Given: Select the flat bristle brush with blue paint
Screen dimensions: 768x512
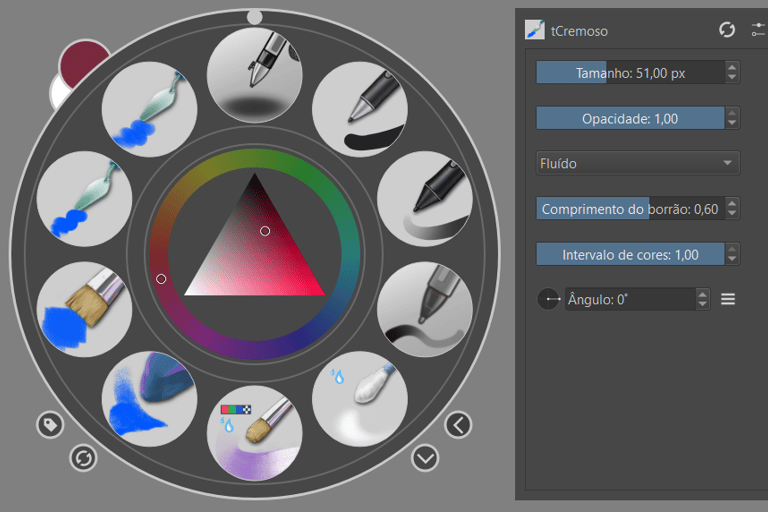Looking at the screenshot, I should [84, 309].
